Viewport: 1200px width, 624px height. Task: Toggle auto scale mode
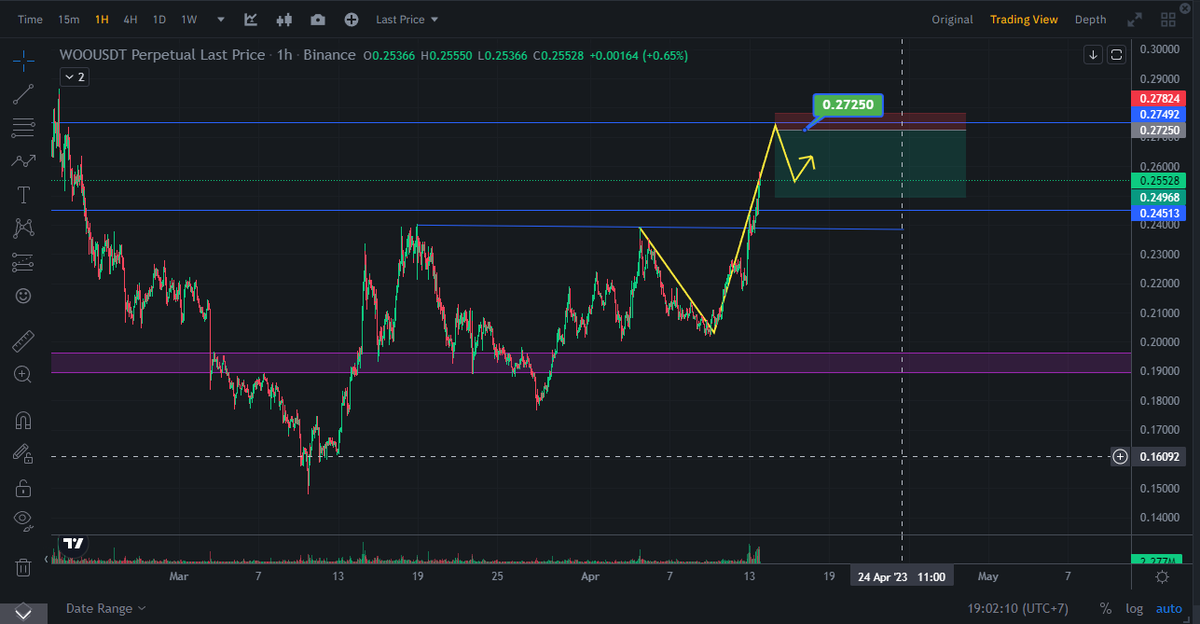point(1169,608)
